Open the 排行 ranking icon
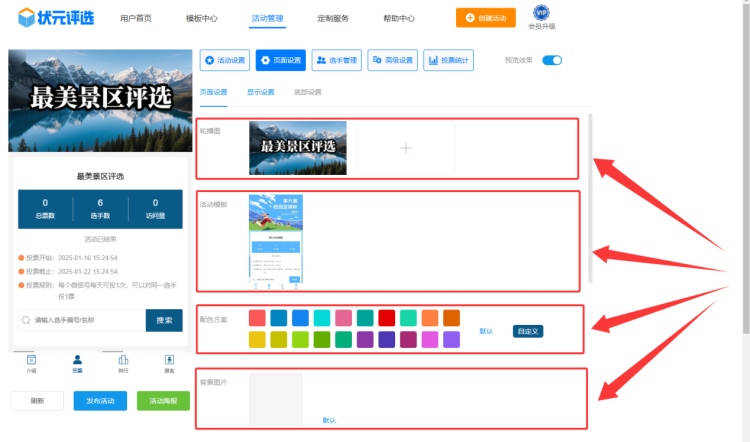 coord(123,361)
